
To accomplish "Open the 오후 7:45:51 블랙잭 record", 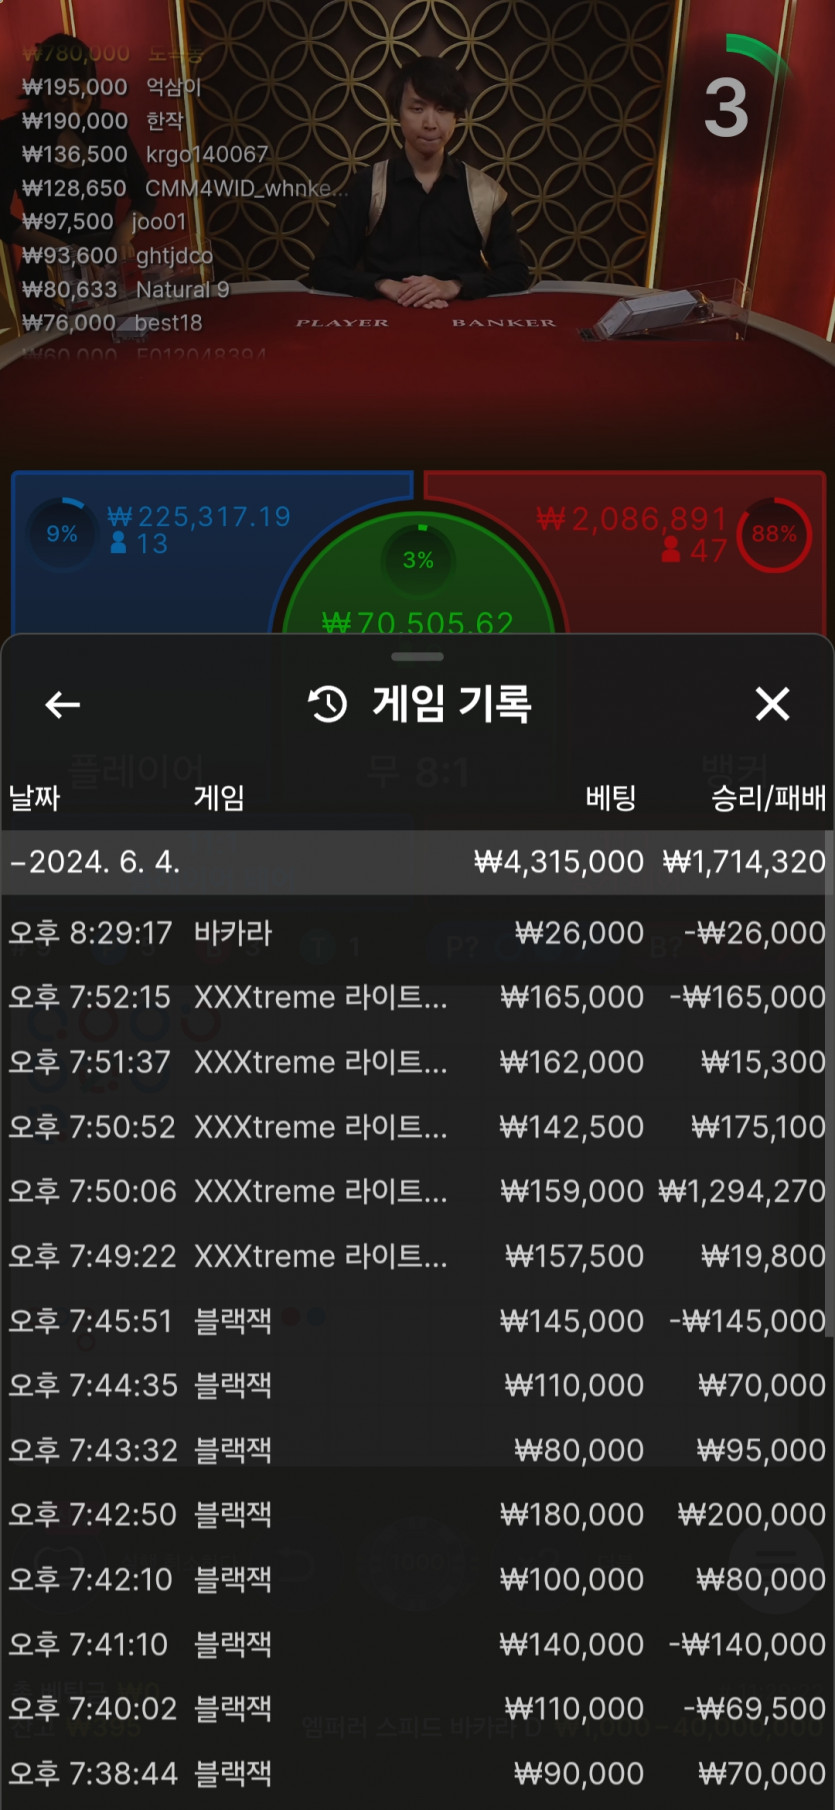I will click(417, 1321).
